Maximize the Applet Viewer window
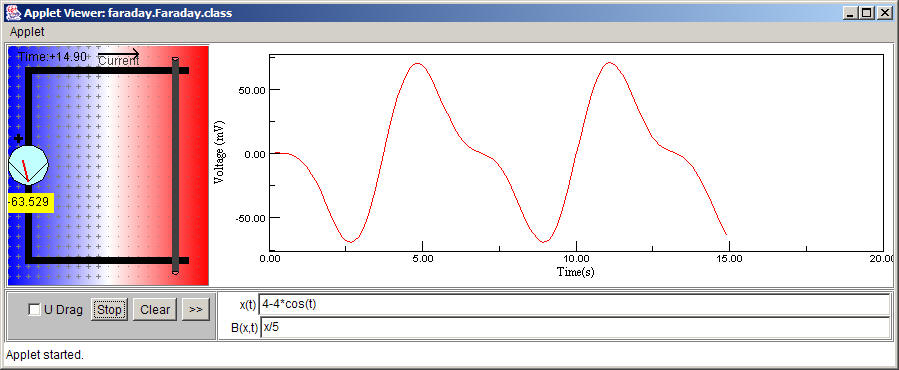 coord(866,12)
